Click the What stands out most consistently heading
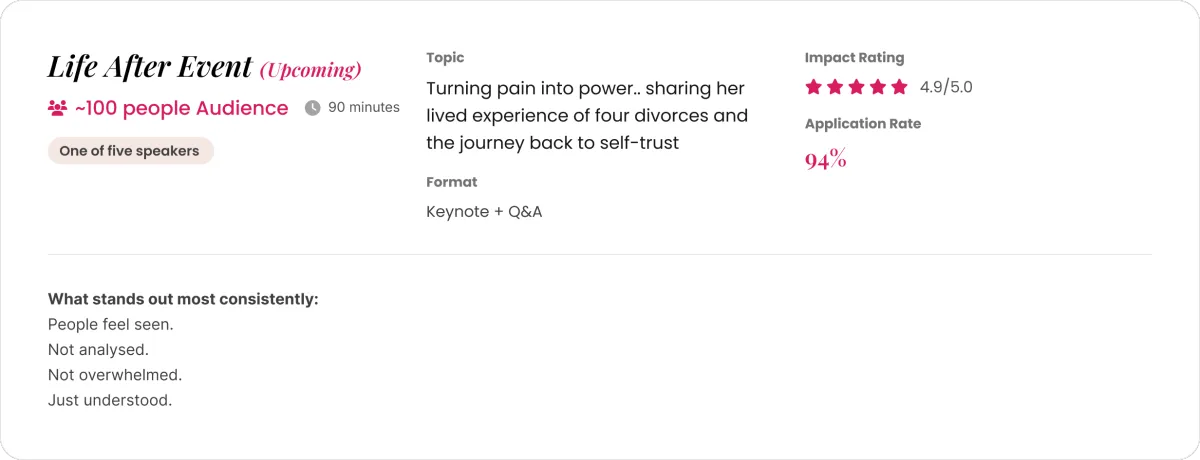 click(183, 299)
